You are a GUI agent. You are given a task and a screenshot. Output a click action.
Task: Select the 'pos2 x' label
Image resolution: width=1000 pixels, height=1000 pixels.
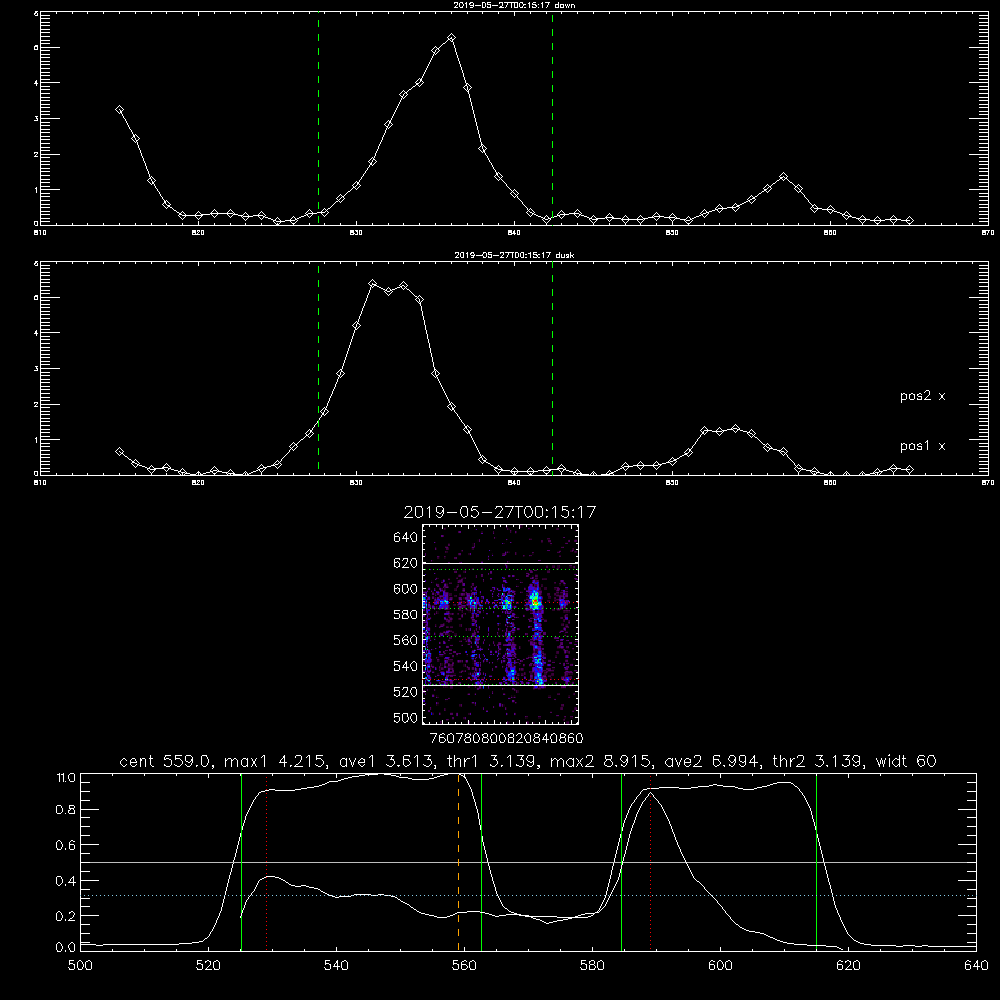click(x=922, y=396)
